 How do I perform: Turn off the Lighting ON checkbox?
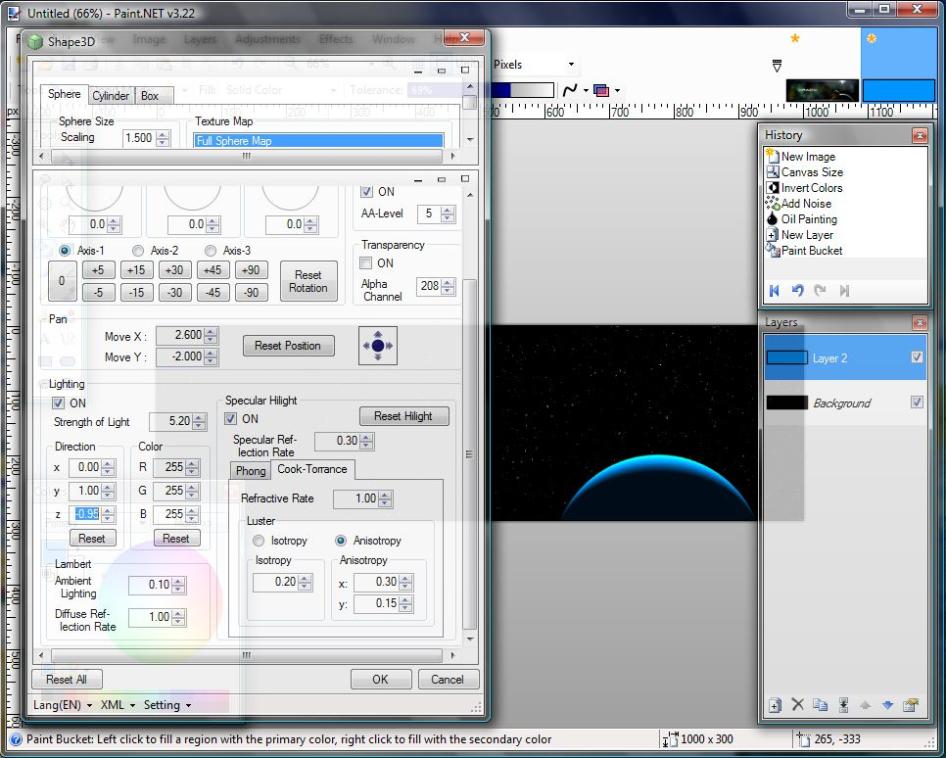59,403
